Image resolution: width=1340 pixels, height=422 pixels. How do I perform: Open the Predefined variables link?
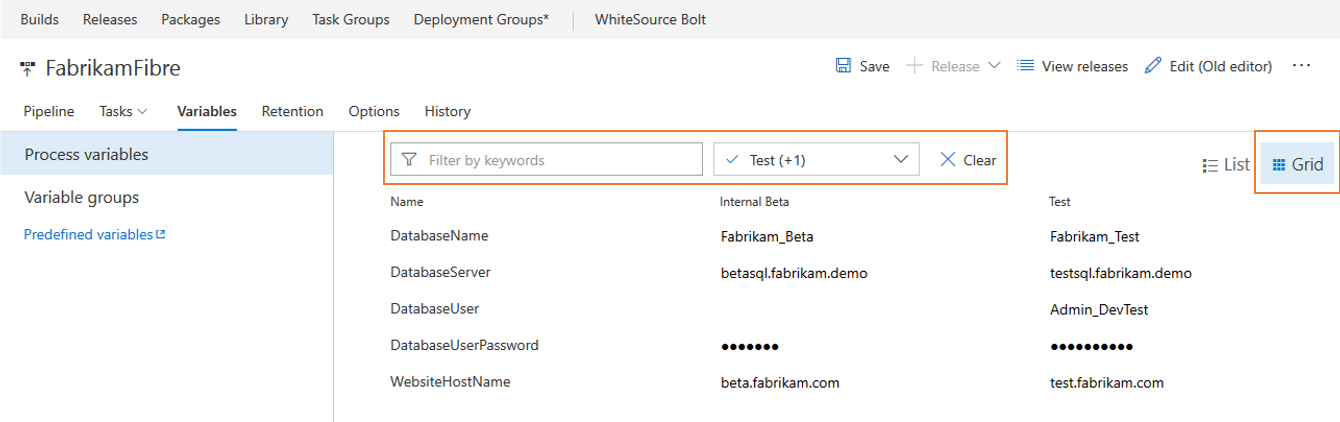pos(88,235)
